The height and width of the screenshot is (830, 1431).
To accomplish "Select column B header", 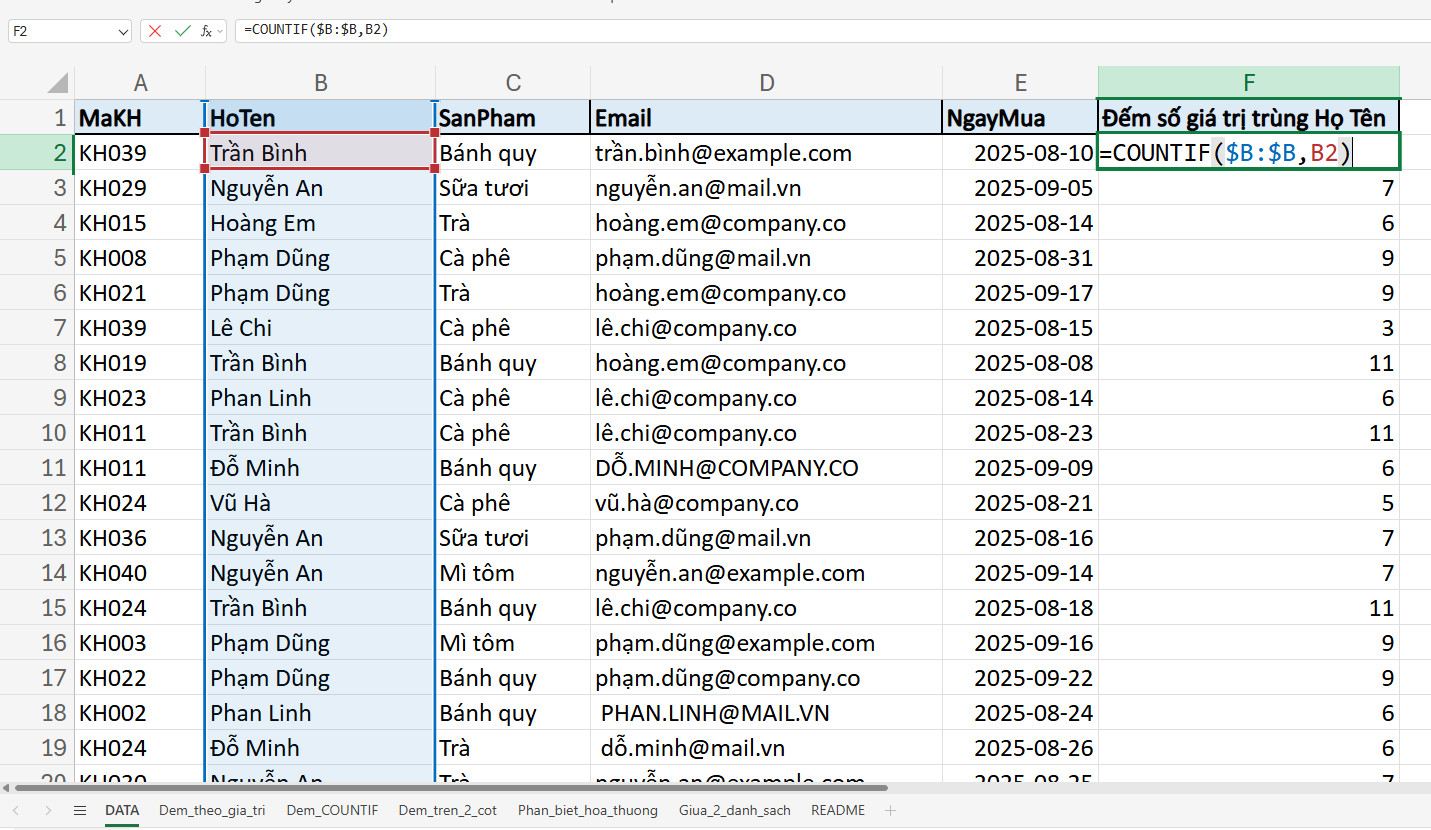I will click(320, 83).
